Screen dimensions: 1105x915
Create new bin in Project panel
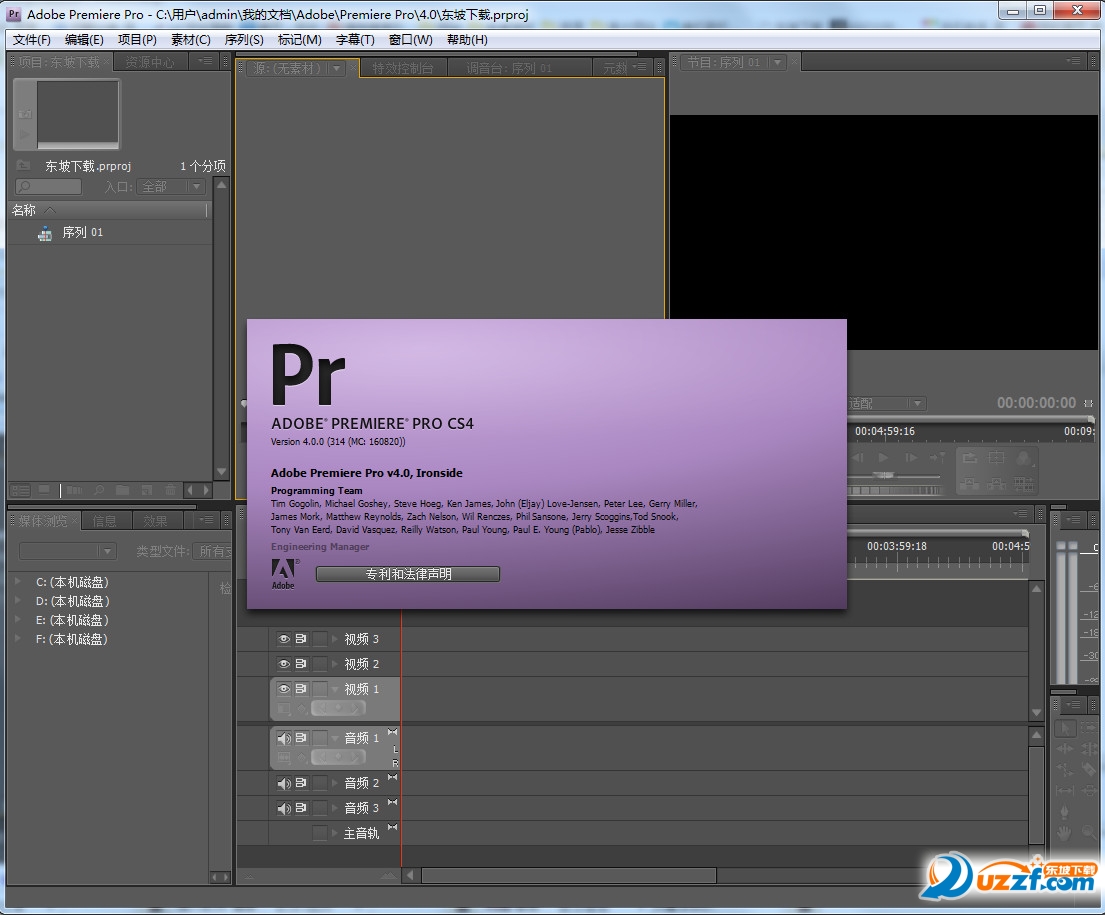tap(123, 490)
